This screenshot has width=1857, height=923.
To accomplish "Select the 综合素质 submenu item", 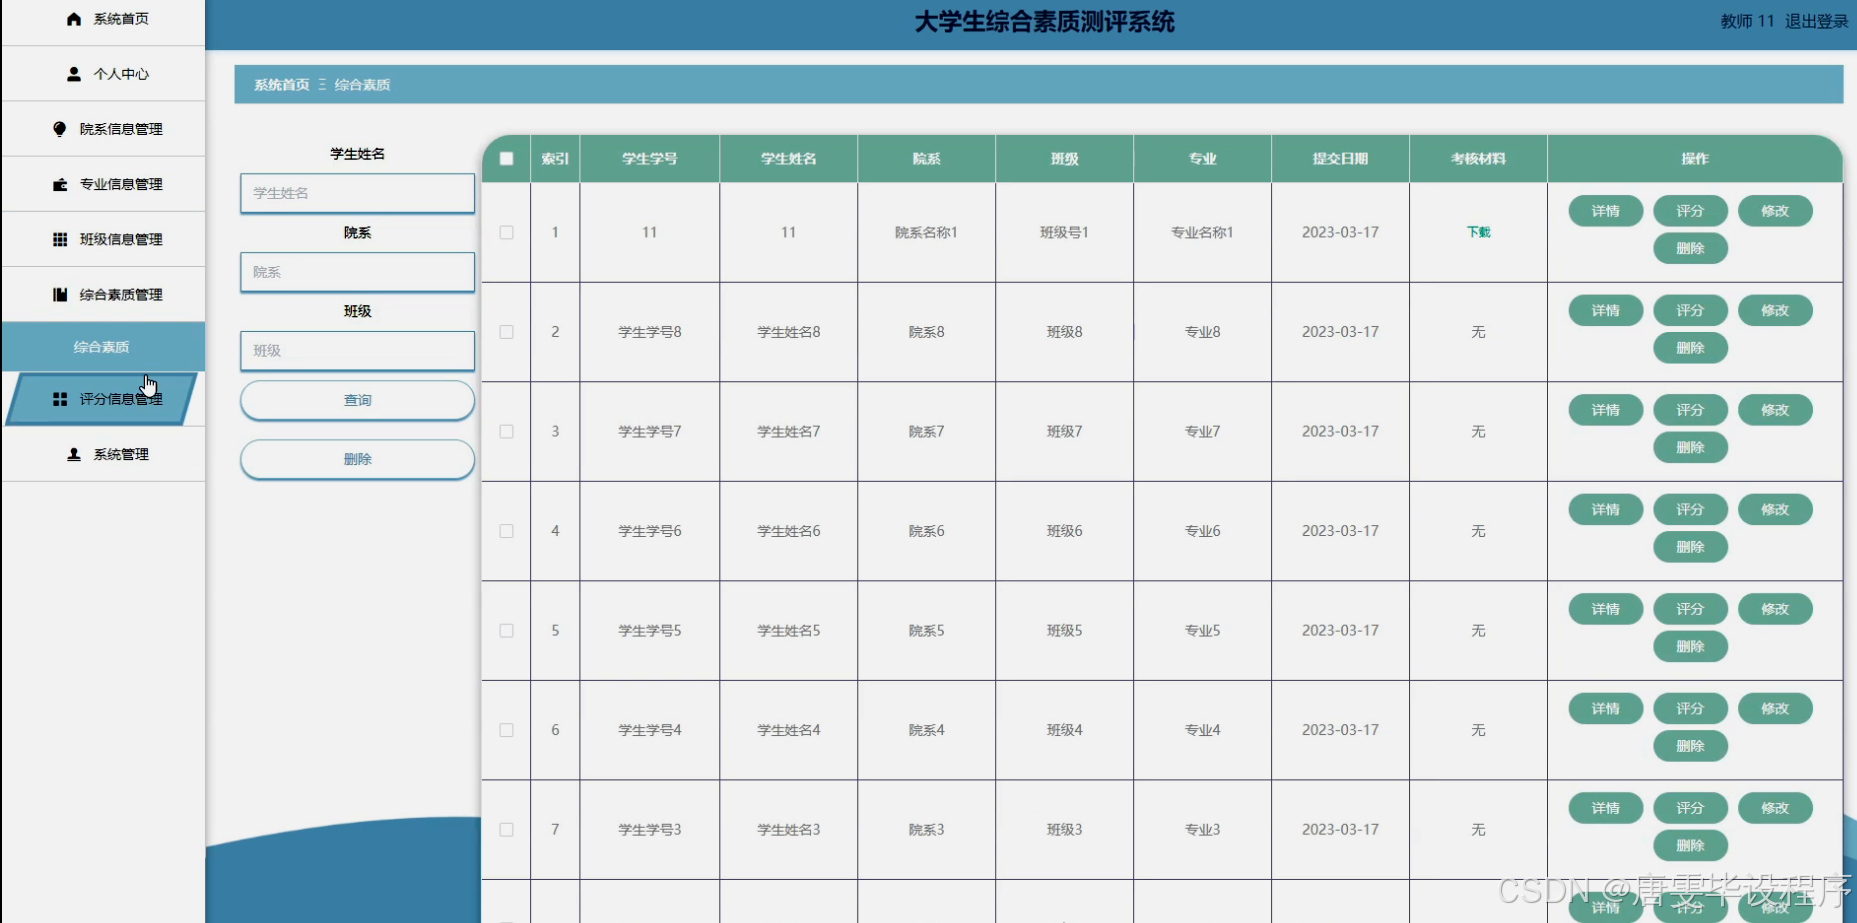I will (103, 347).
